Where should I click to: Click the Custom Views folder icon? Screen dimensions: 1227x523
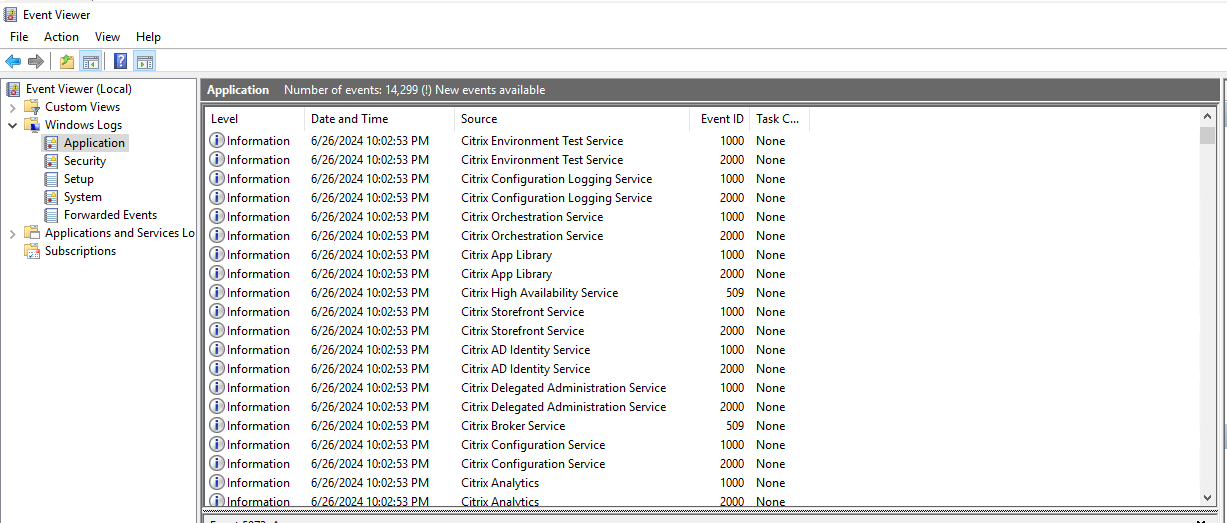tap(33, 107)
